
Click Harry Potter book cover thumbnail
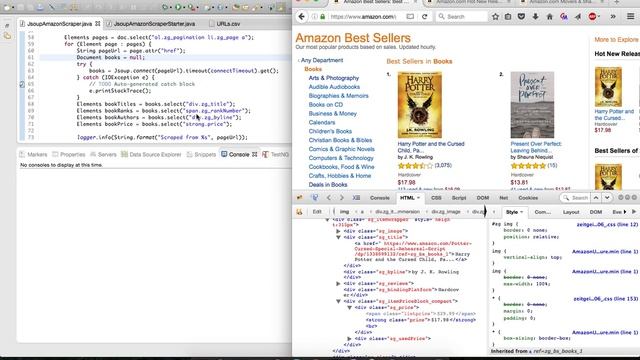coord(420,105)
